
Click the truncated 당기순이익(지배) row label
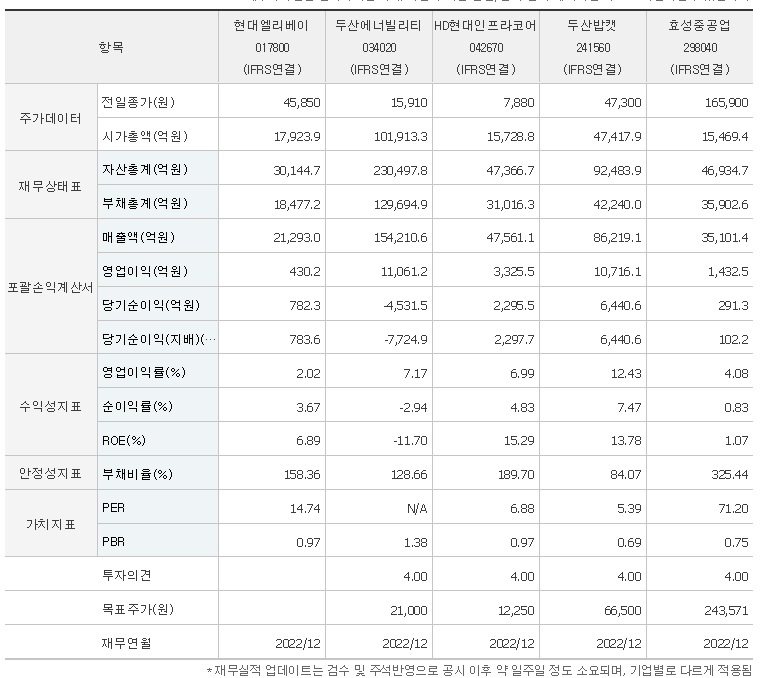(158, 339)
